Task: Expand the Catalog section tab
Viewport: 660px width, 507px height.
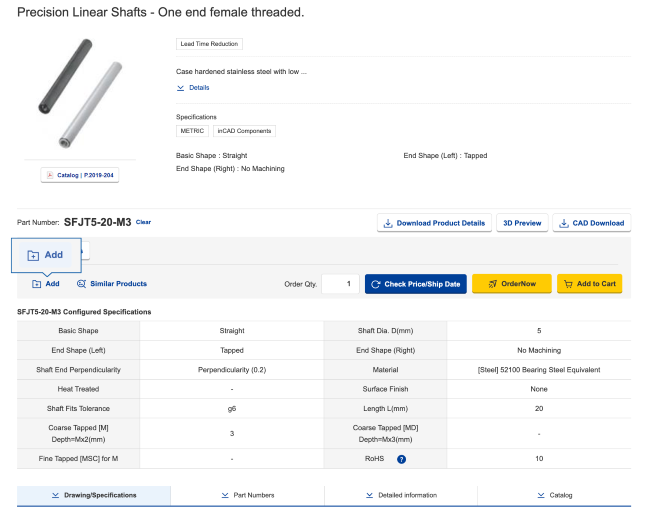Action: tap(554, 495)
